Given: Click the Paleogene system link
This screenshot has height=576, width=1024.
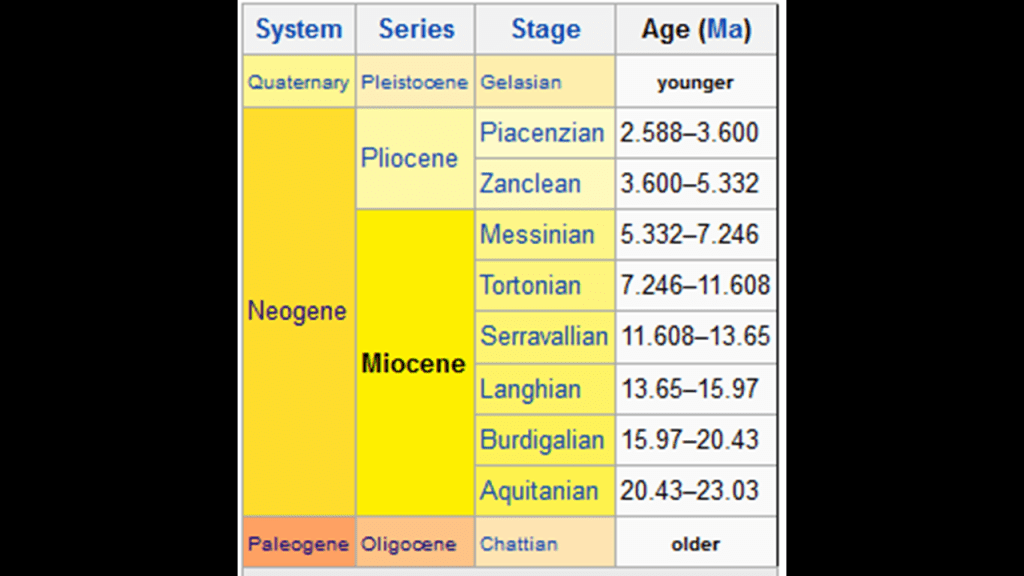Looking at the screenshot, I should pos(298,545).
